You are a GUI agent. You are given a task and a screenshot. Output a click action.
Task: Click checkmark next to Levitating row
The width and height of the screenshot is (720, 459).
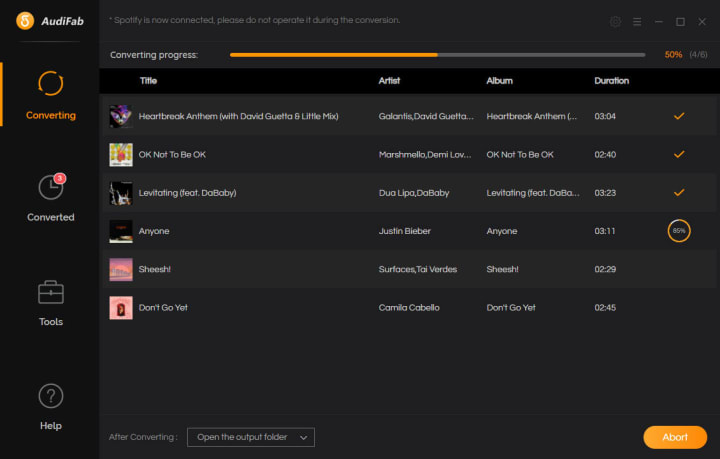[679, 192]
